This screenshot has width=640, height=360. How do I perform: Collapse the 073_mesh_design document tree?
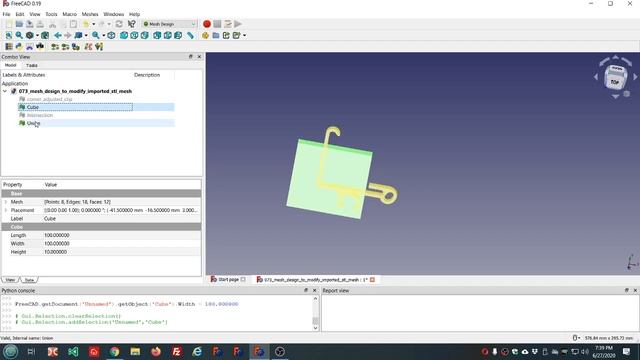coord(5,91)
